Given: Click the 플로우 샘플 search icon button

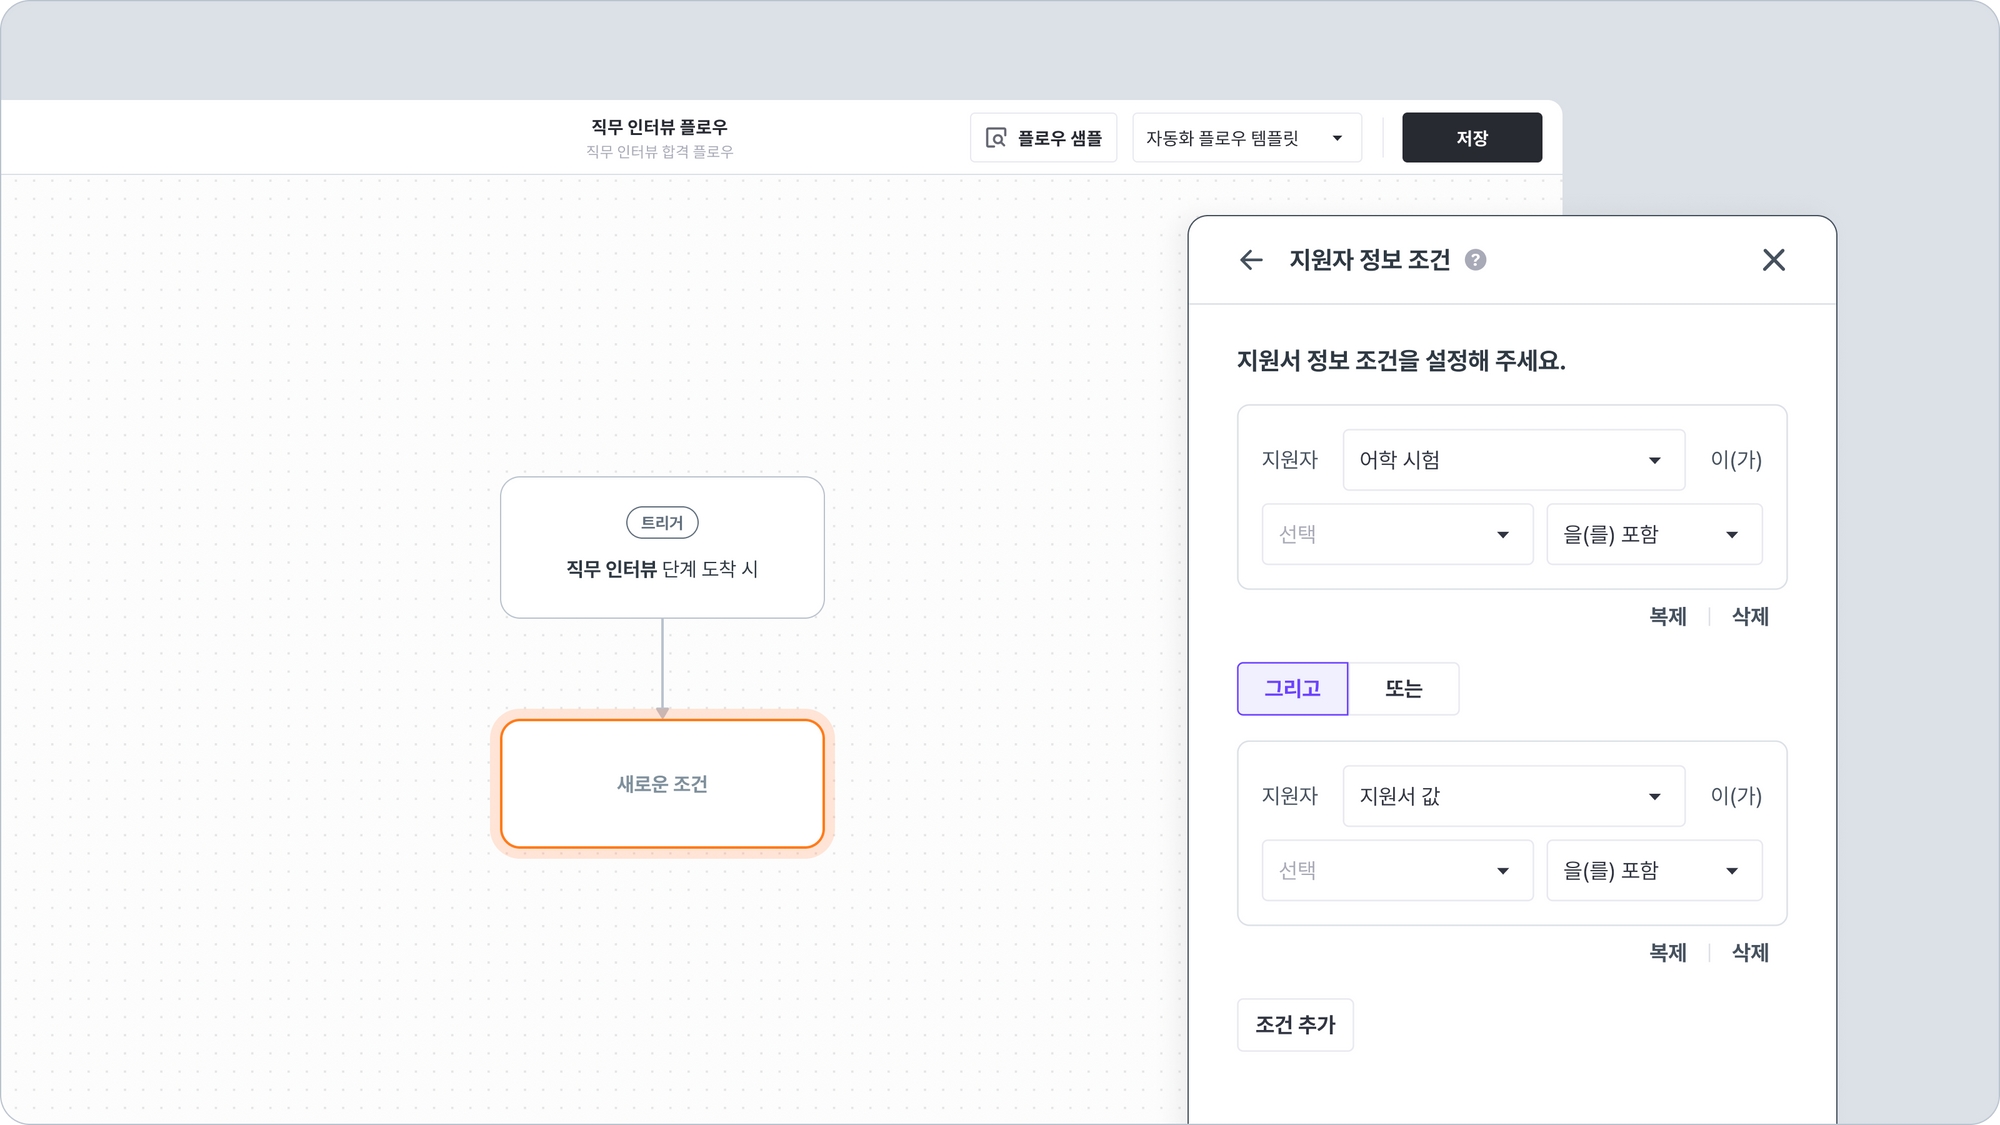Looking at the screenshot, I should (1043, 138).
